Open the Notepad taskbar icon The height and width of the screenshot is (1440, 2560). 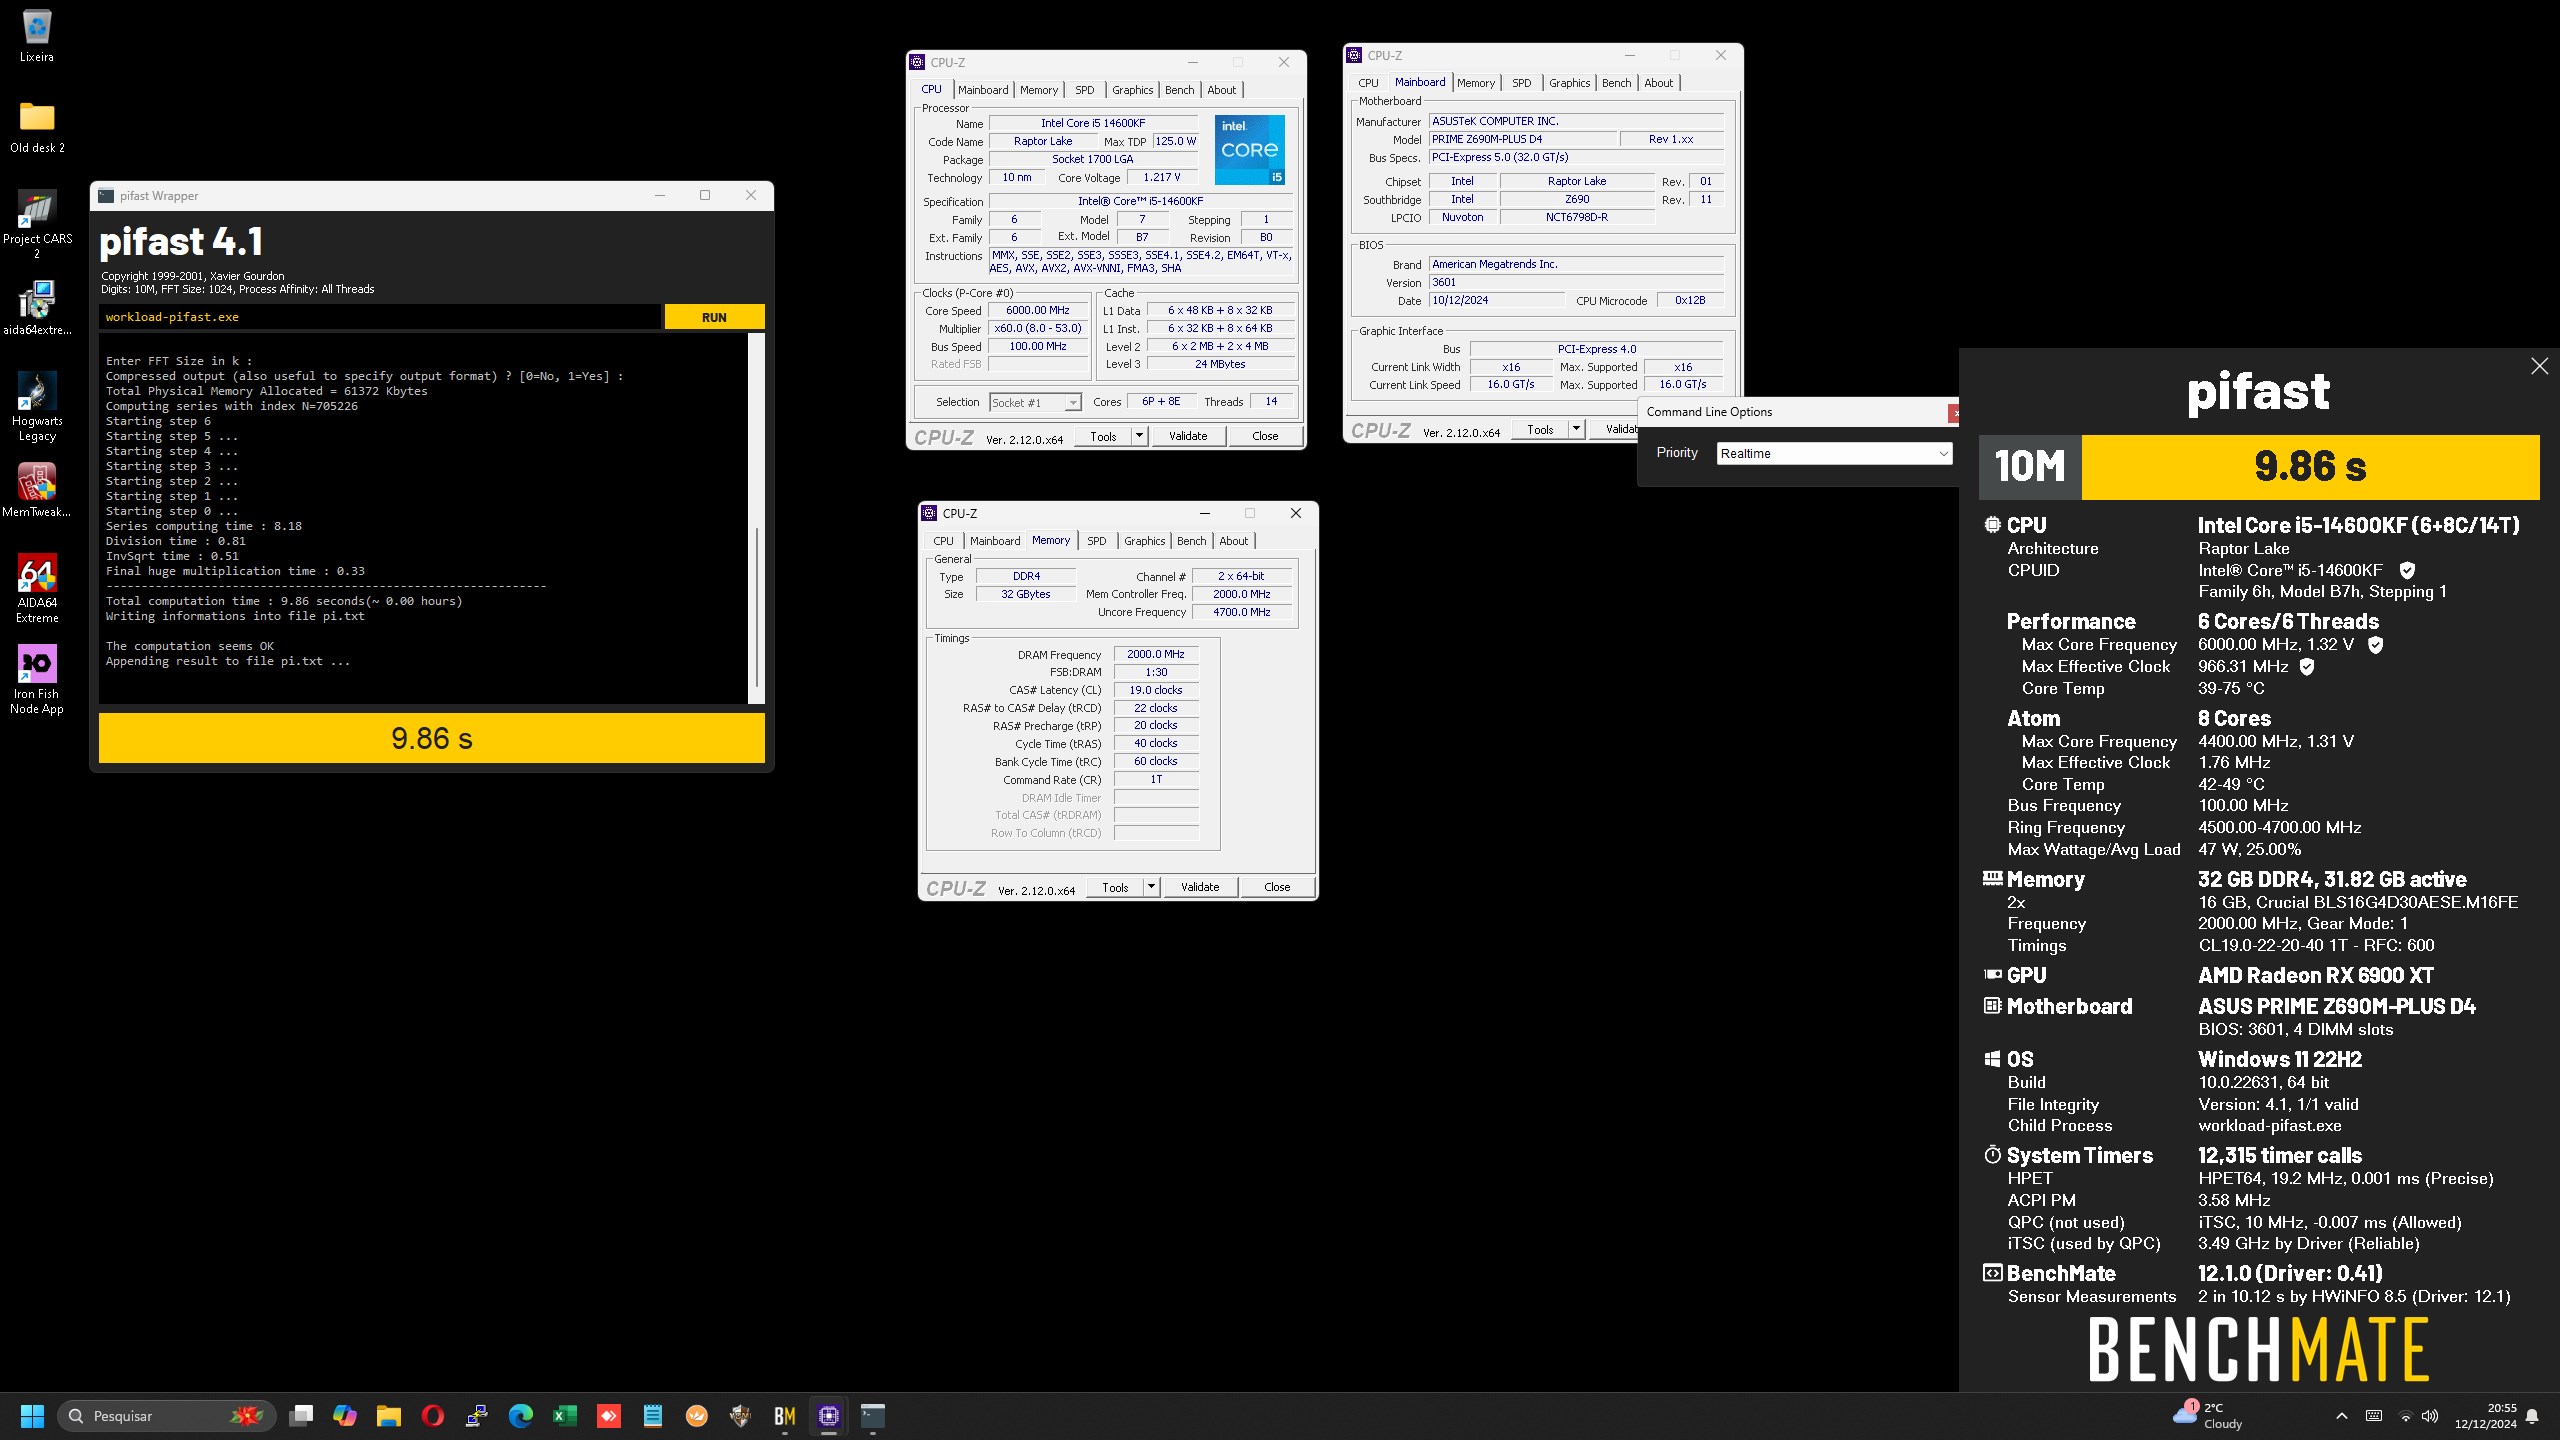653,1416
